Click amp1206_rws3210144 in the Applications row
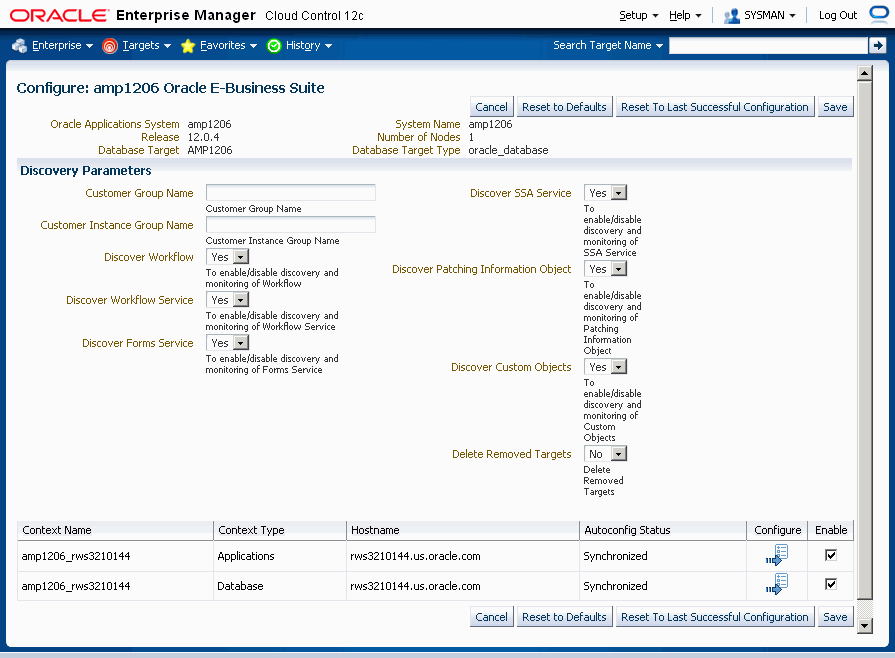This screenshot has width=895, height=658. click(x=76, y=556)
